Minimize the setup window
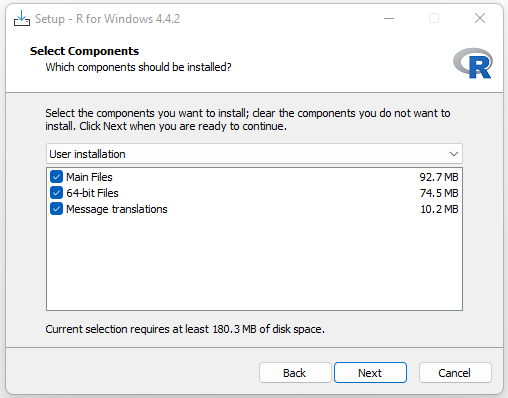508x398 pixels. pyautogui.click(x=389, y=18)
